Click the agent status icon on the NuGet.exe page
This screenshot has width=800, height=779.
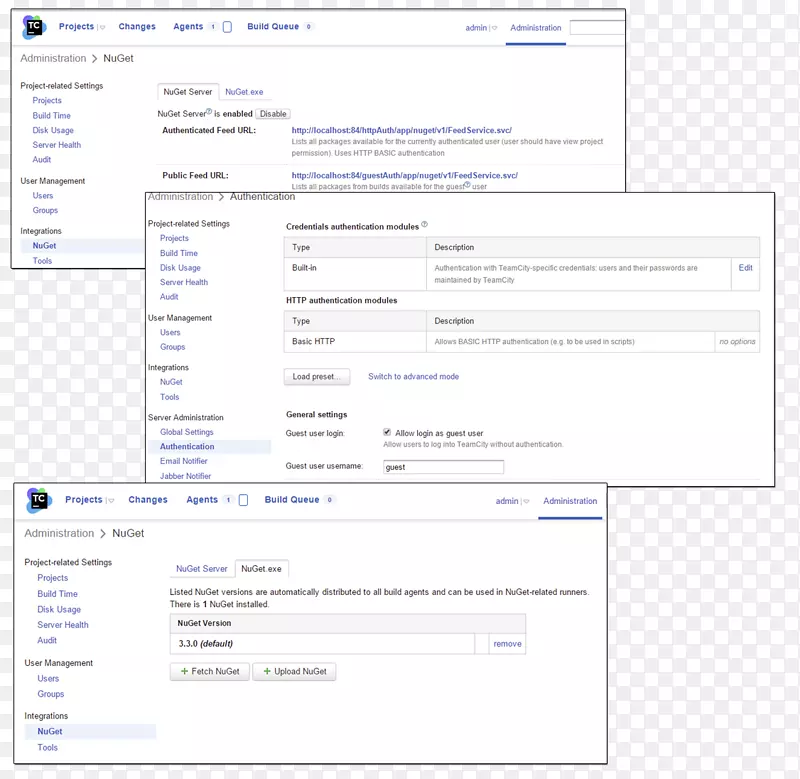pos(243,500)
